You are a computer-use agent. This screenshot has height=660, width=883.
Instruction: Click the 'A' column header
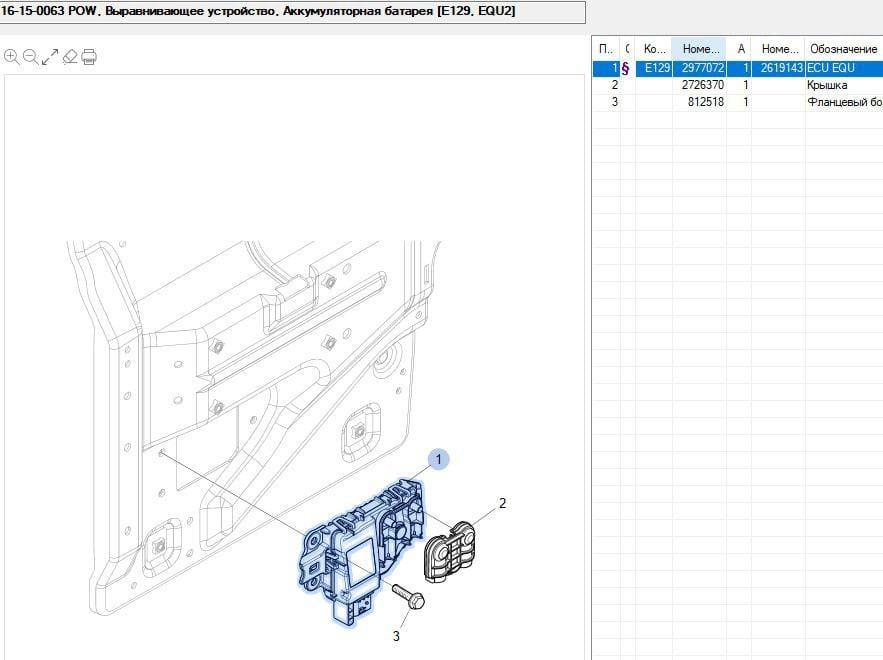[741, 48]
